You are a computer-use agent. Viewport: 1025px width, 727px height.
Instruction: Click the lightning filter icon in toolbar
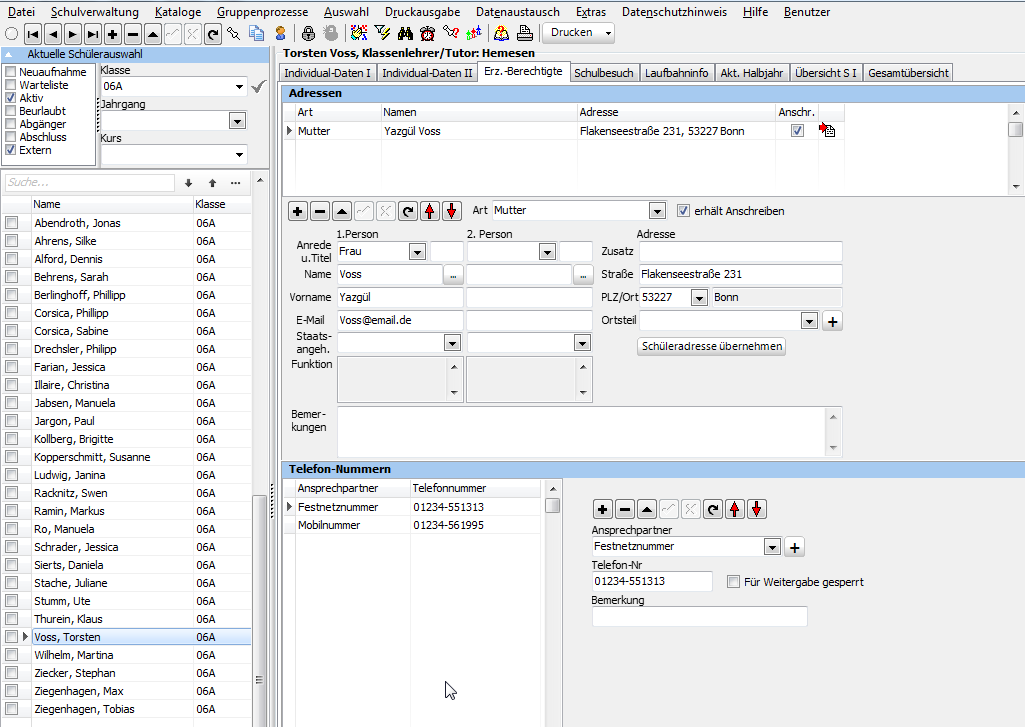coord(382,33)
